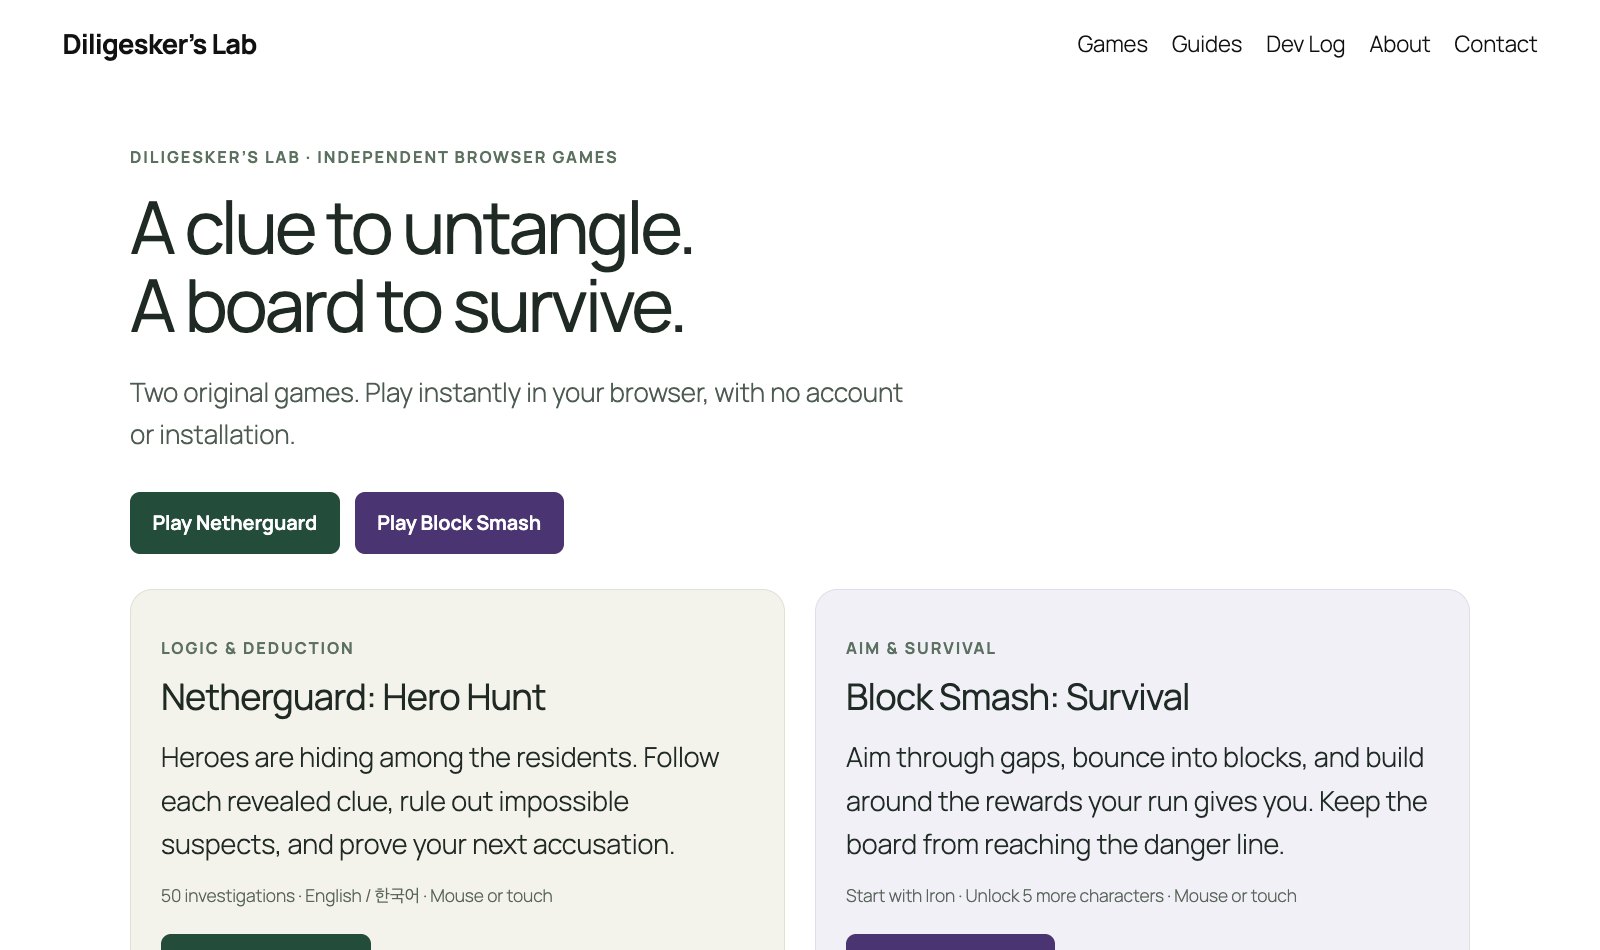The width and height of the screenshot is (1600, 950).
Task: Click the "A clue to untangle" headline
Action: coord(411,268)
